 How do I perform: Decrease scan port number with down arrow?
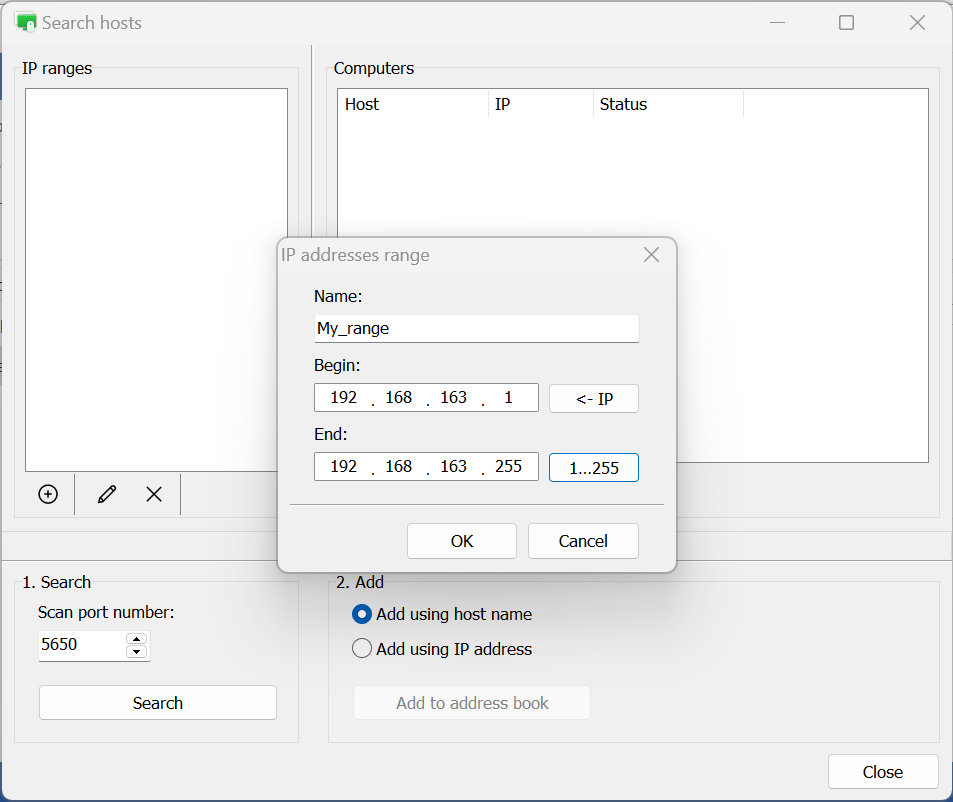pyautogui.click(x=137, y=652)
